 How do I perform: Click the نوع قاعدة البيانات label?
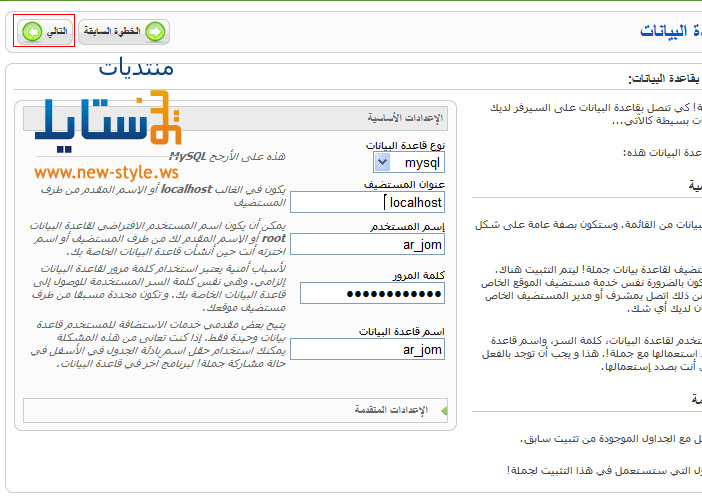pyautogui.click(x=406, y=145)
